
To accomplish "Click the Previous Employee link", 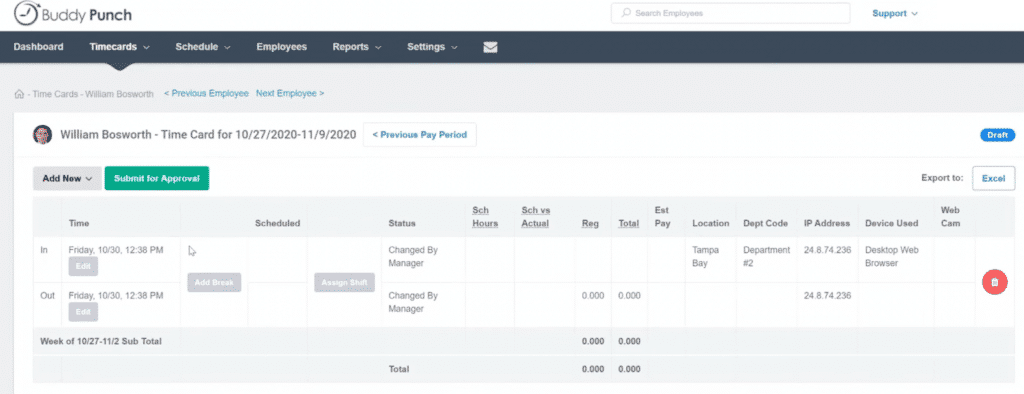I will click(x=206, y=93).
